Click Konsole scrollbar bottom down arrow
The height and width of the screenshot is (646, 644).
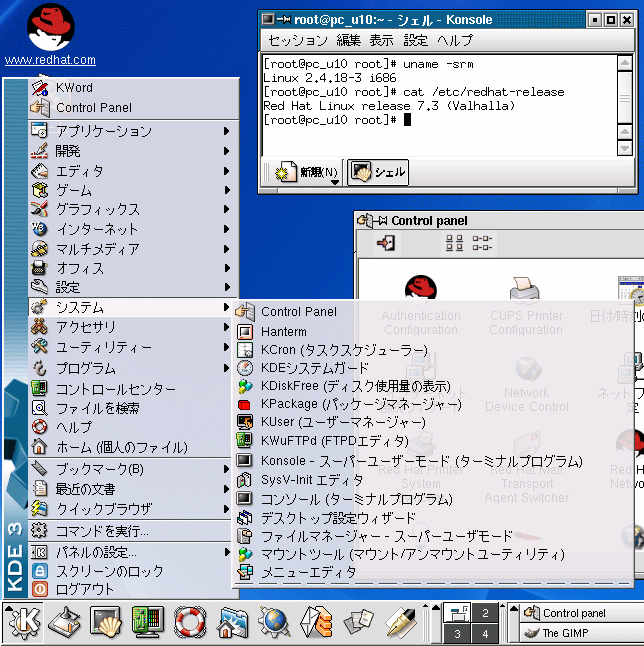[x=625, y=148]
